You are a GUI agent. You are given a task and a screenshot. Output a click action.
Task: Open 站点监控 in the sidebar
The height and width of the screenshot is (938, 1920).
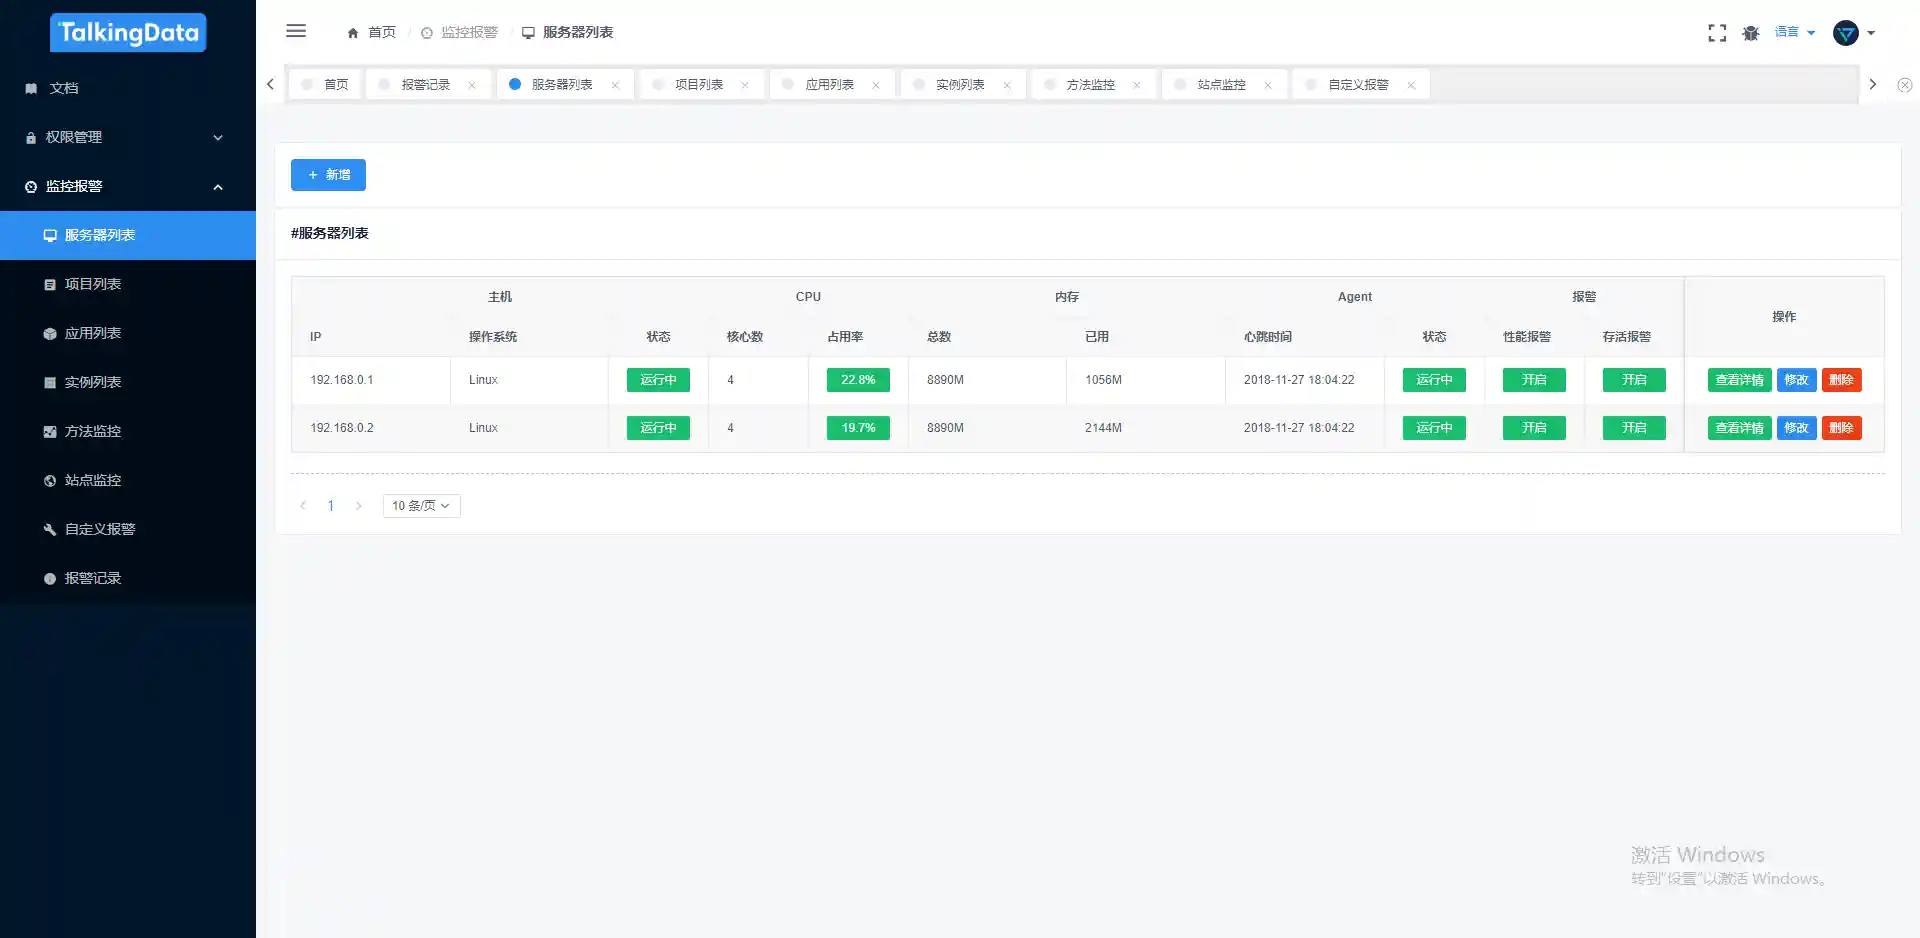[x=93, y=480]
